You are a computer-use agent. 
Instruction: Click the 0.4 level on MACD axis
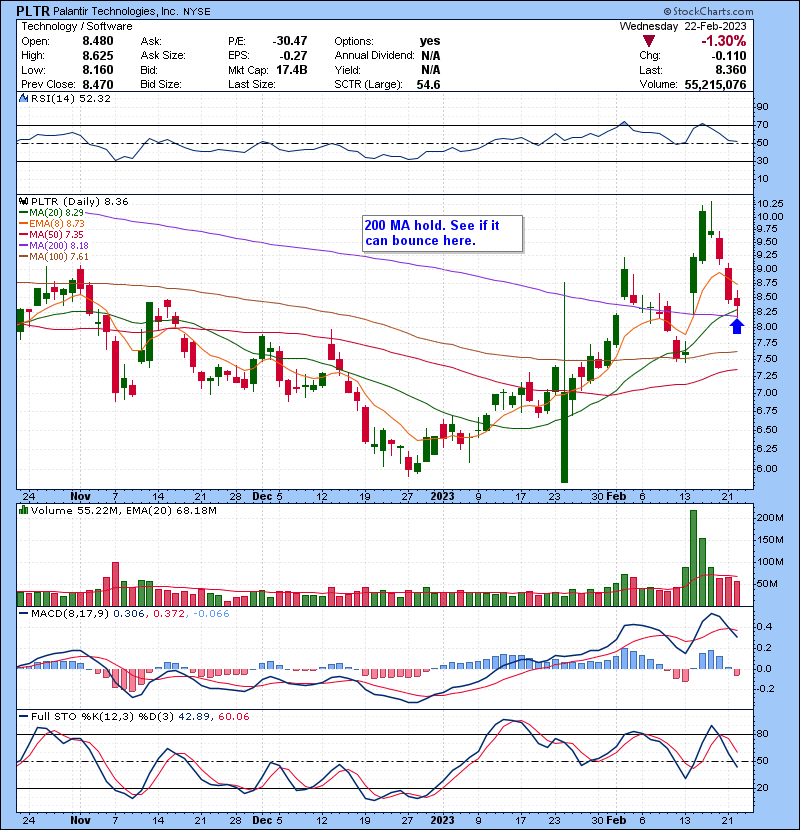click(766, 627)
